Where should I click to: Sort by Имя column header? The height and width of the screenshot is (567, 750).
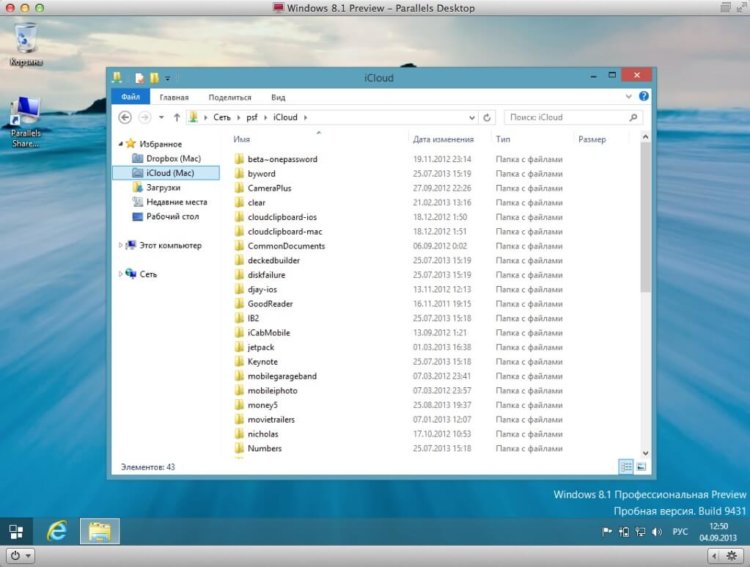(x=242, y=139)
